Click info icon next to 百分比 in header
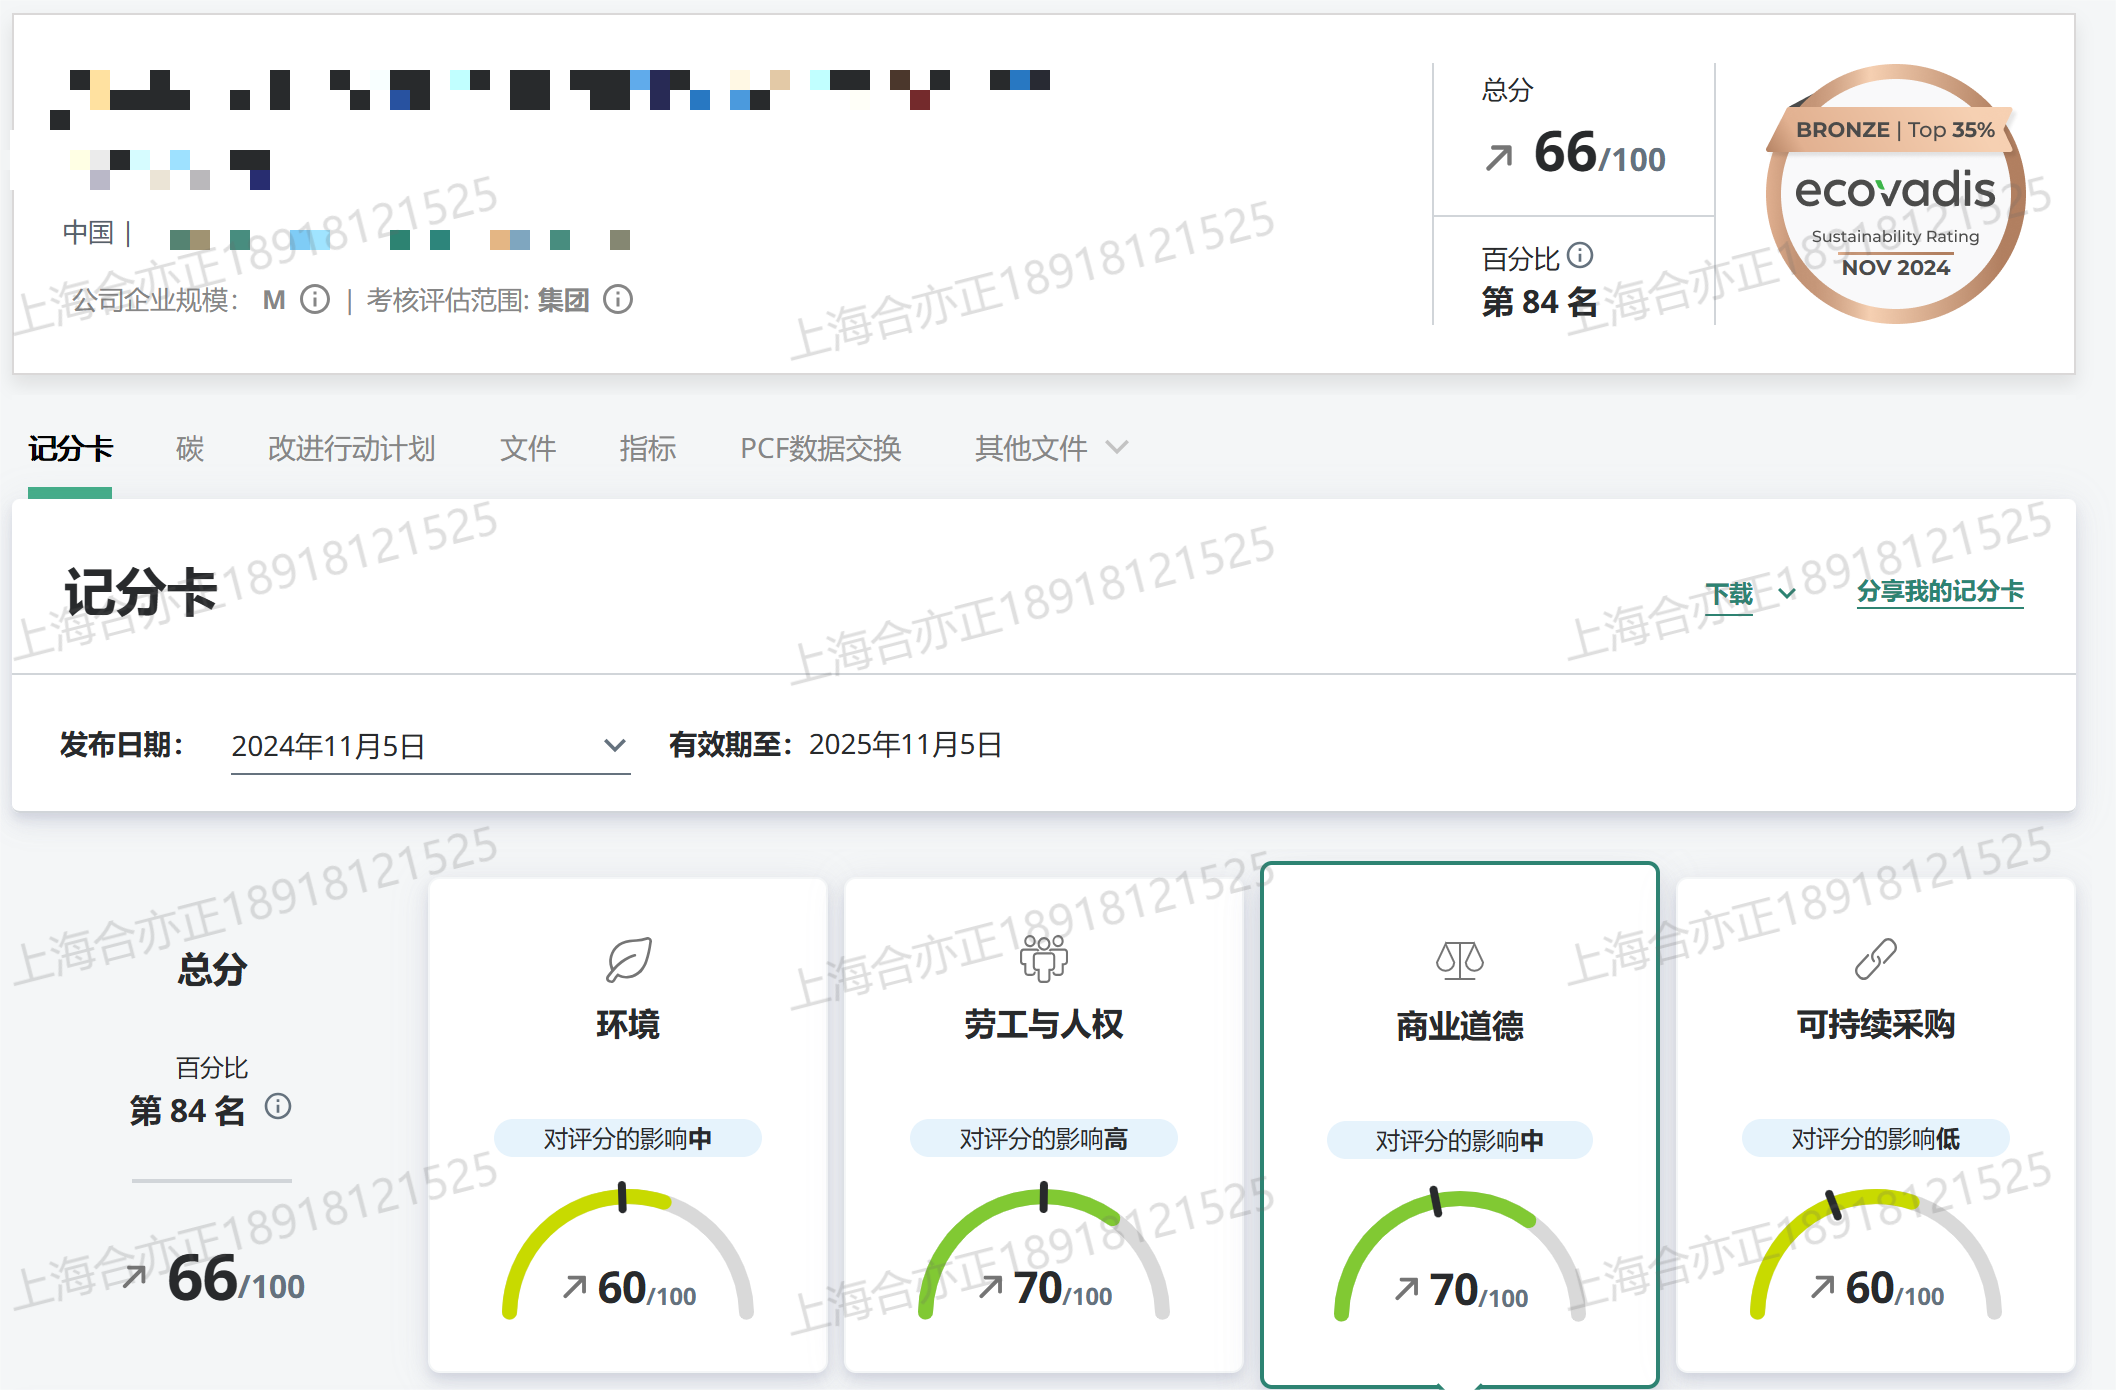This screenshot has width=2116, height=1390. 1580,256
